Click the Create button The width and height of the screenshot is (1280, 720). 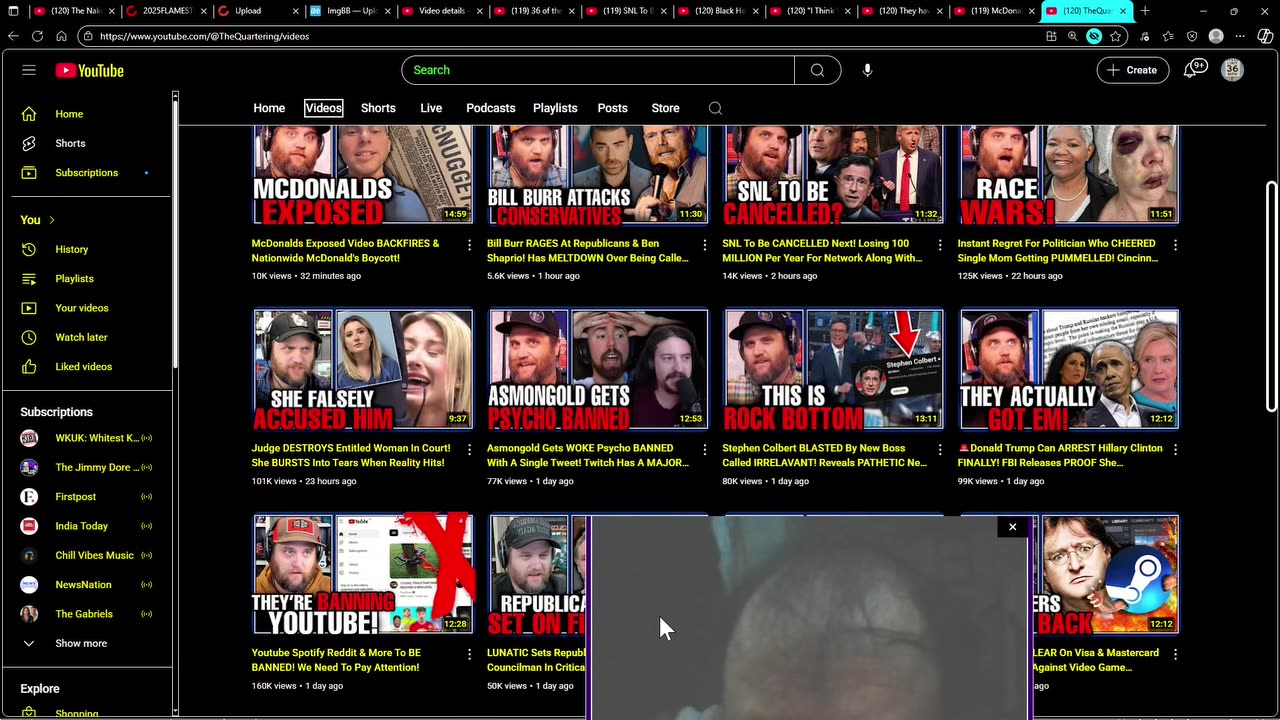point(1132,70)
